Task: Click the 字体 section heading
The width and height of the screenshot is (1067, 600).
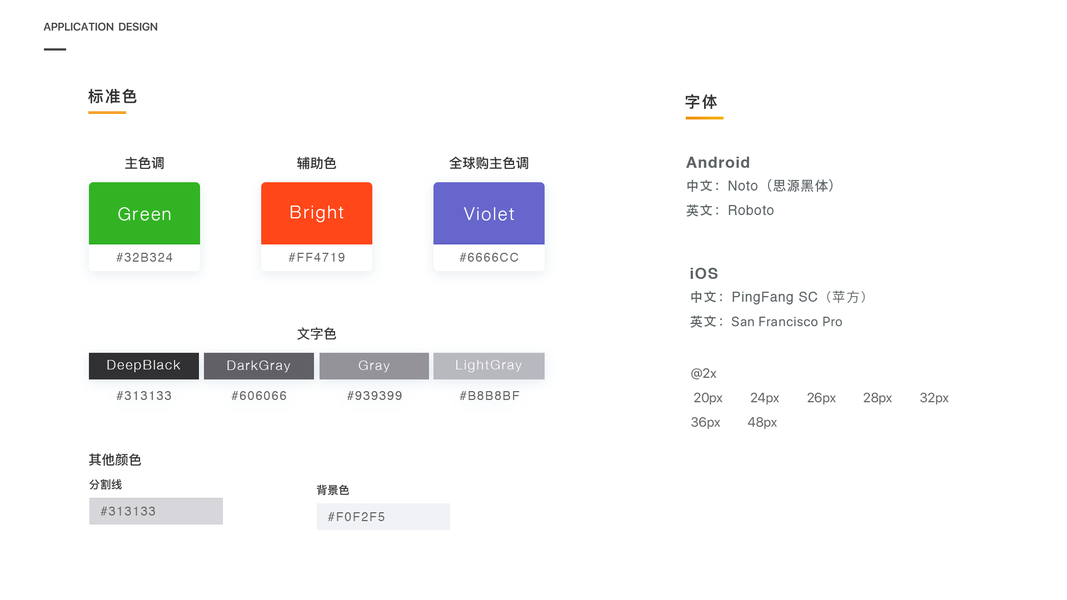Action: pos(701,102)
